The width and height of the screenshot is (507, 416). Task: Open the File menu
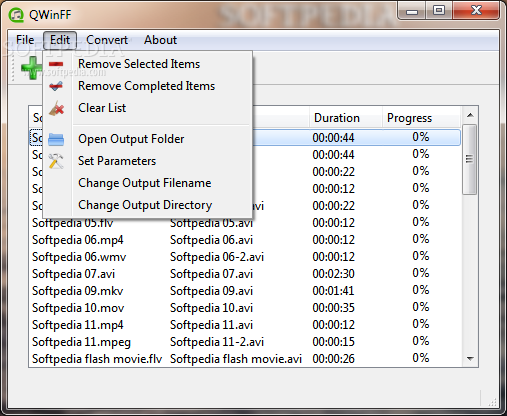[x=25, y=40]
